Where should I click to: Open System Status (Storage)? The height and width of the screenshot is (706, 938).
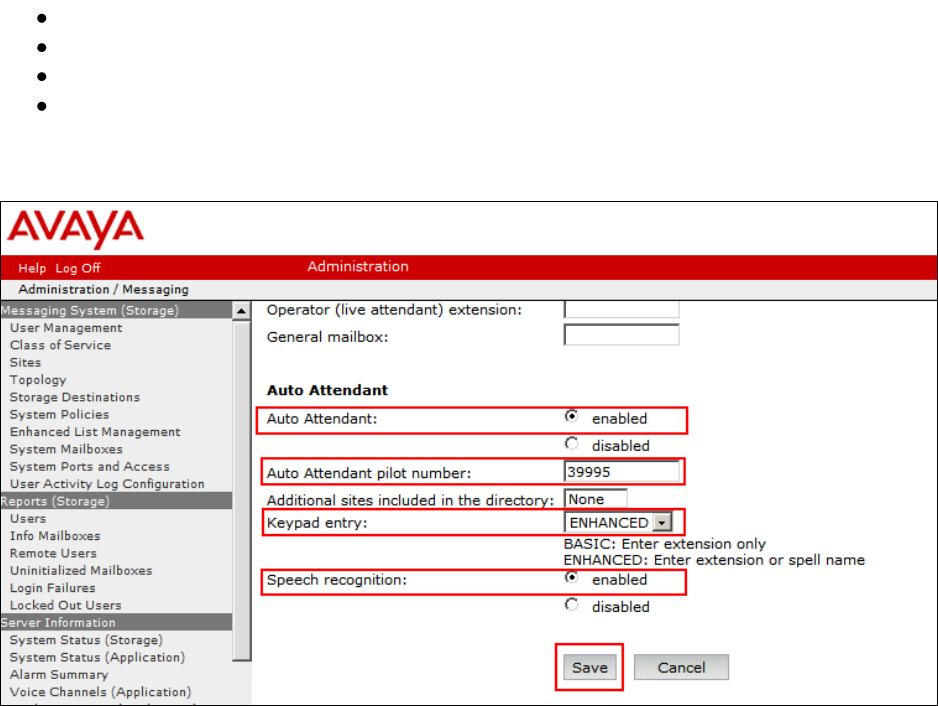(86, 640)
